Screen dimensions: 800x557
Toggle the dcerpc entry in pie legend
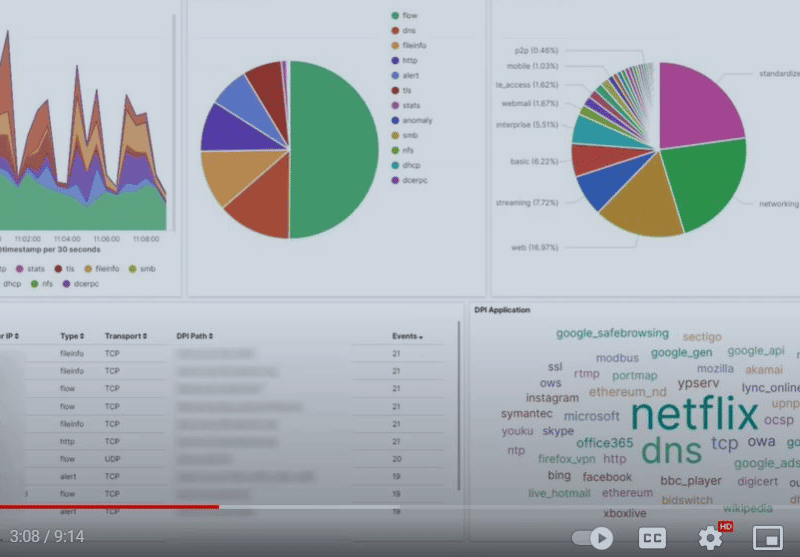[409, 180]
